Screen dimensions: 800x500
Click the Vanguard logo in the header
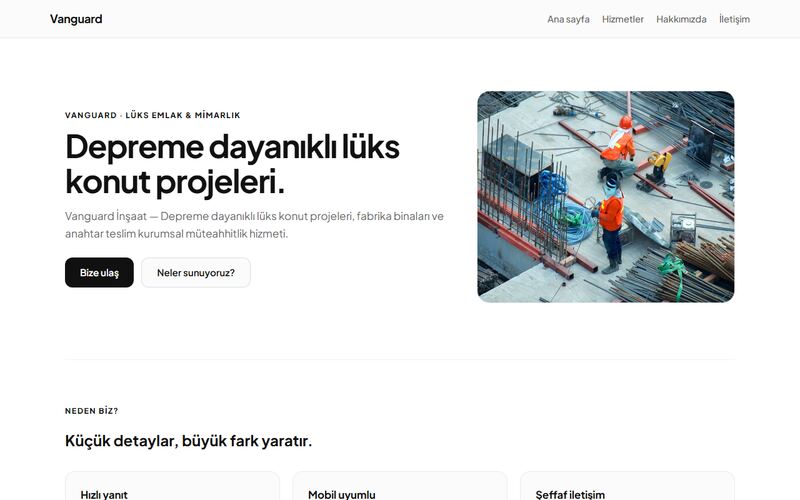[76, 19]
